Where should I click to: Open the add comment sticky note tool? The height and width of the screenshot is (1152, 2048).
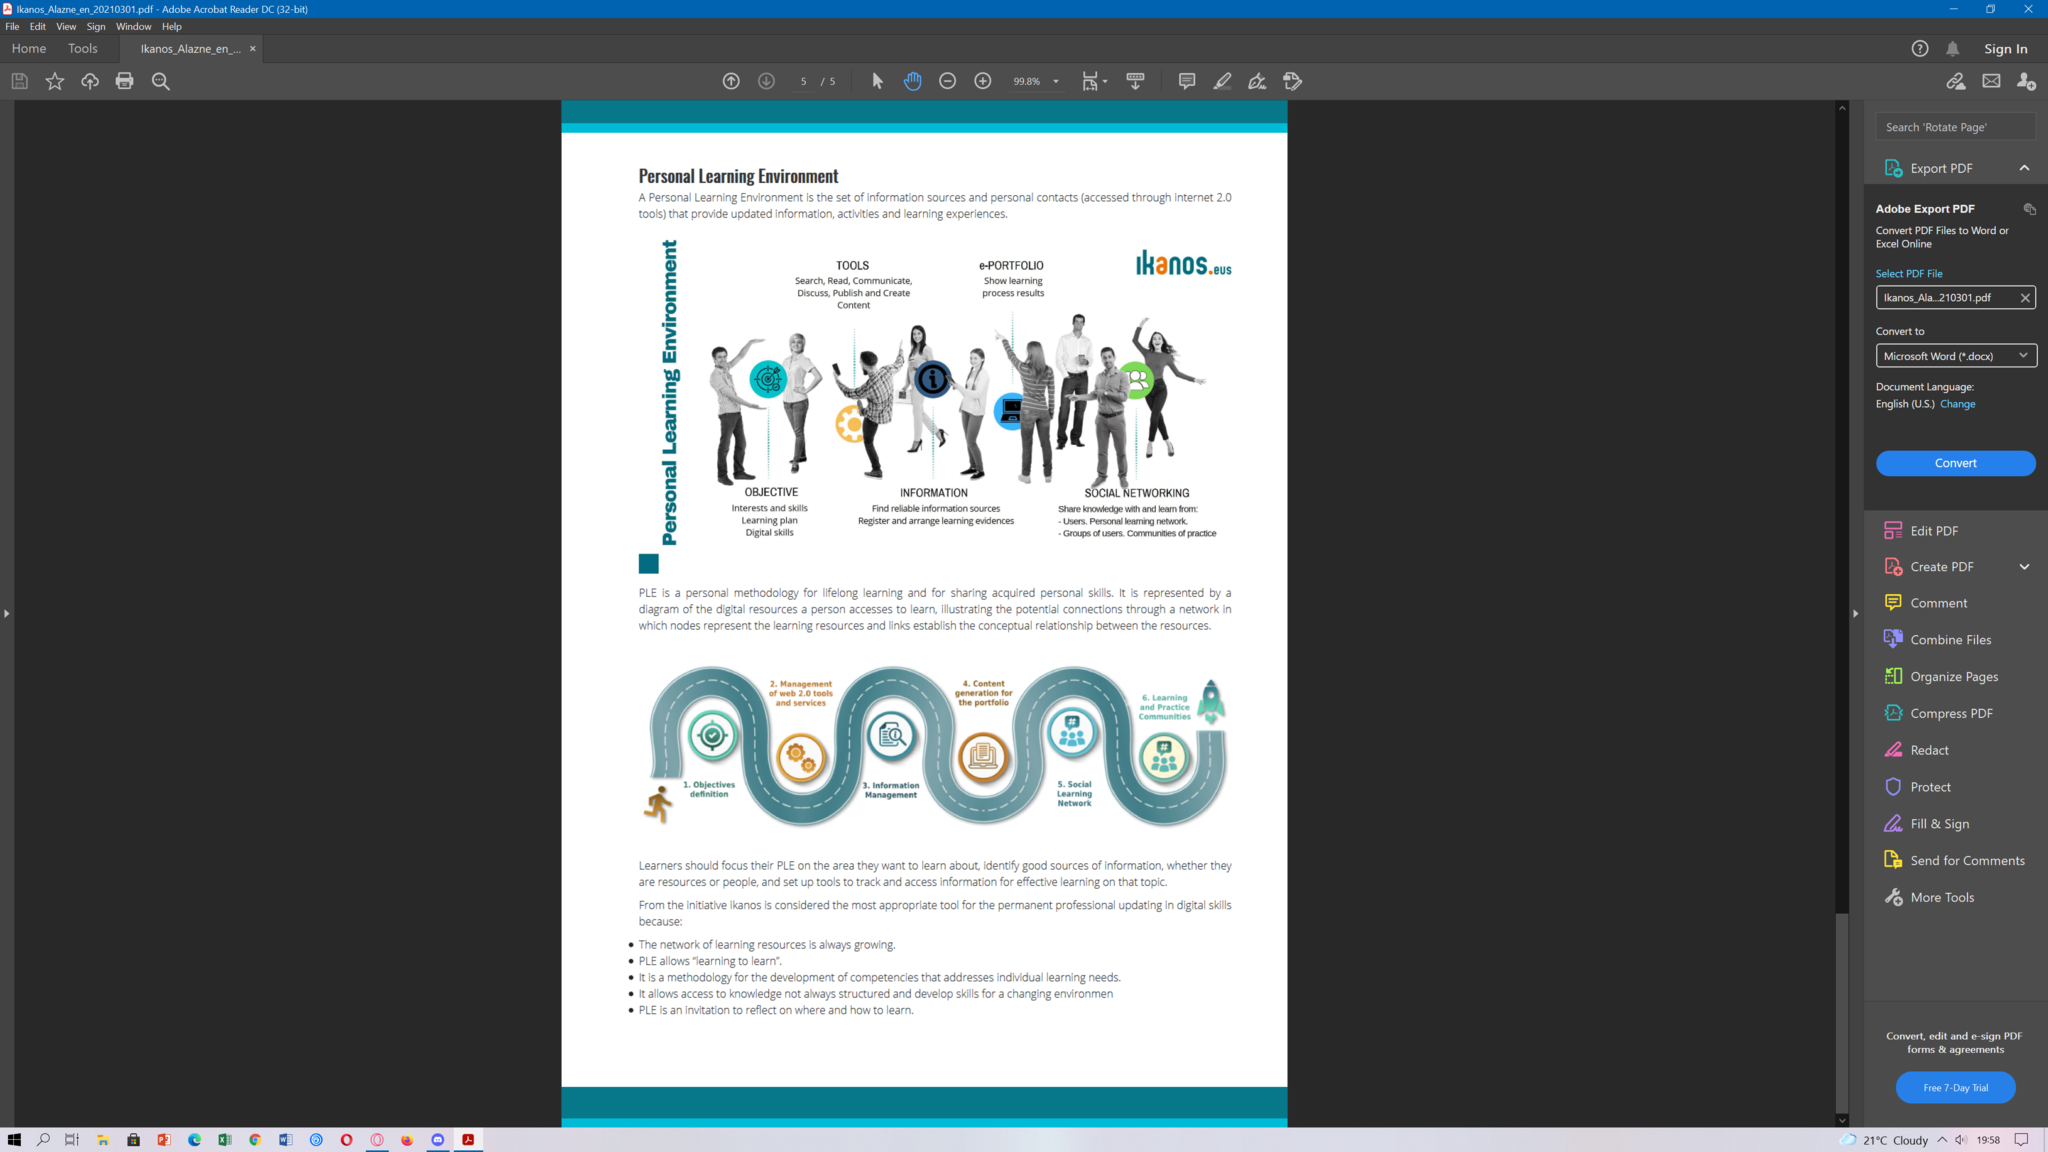click(x=1186, y=81)
